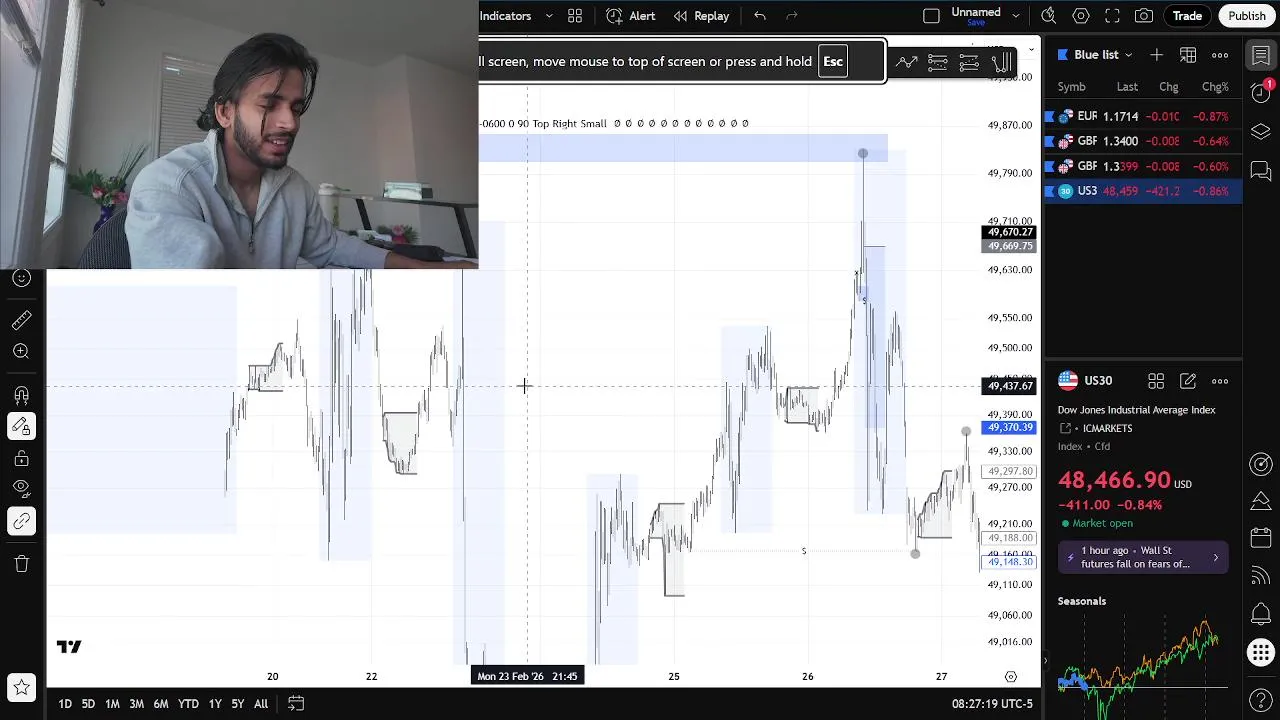
Task: Open the Screeners radar panel
Action: coord(1261,464)
